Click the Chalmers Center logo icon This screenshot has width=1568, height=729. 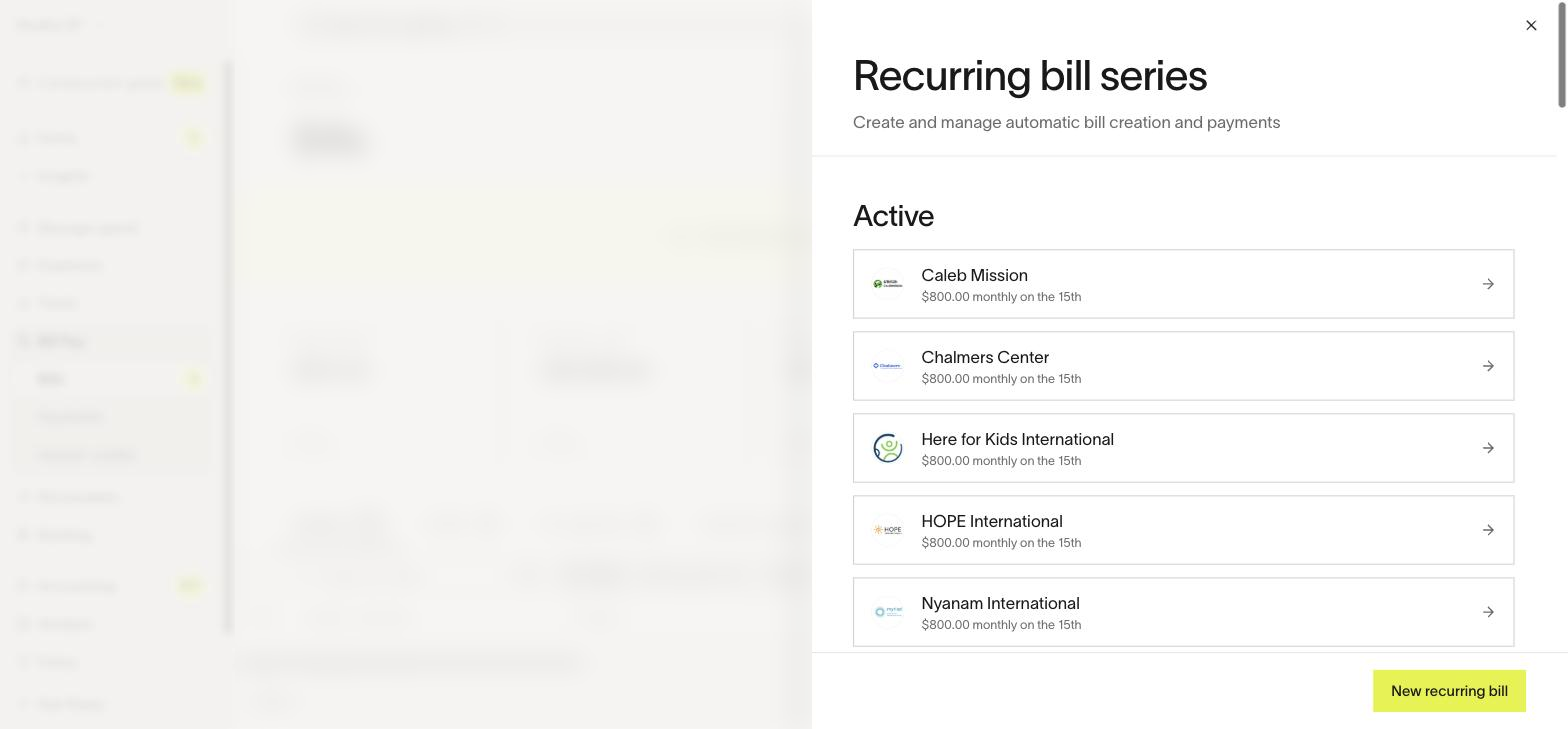(x=888, y=366)
